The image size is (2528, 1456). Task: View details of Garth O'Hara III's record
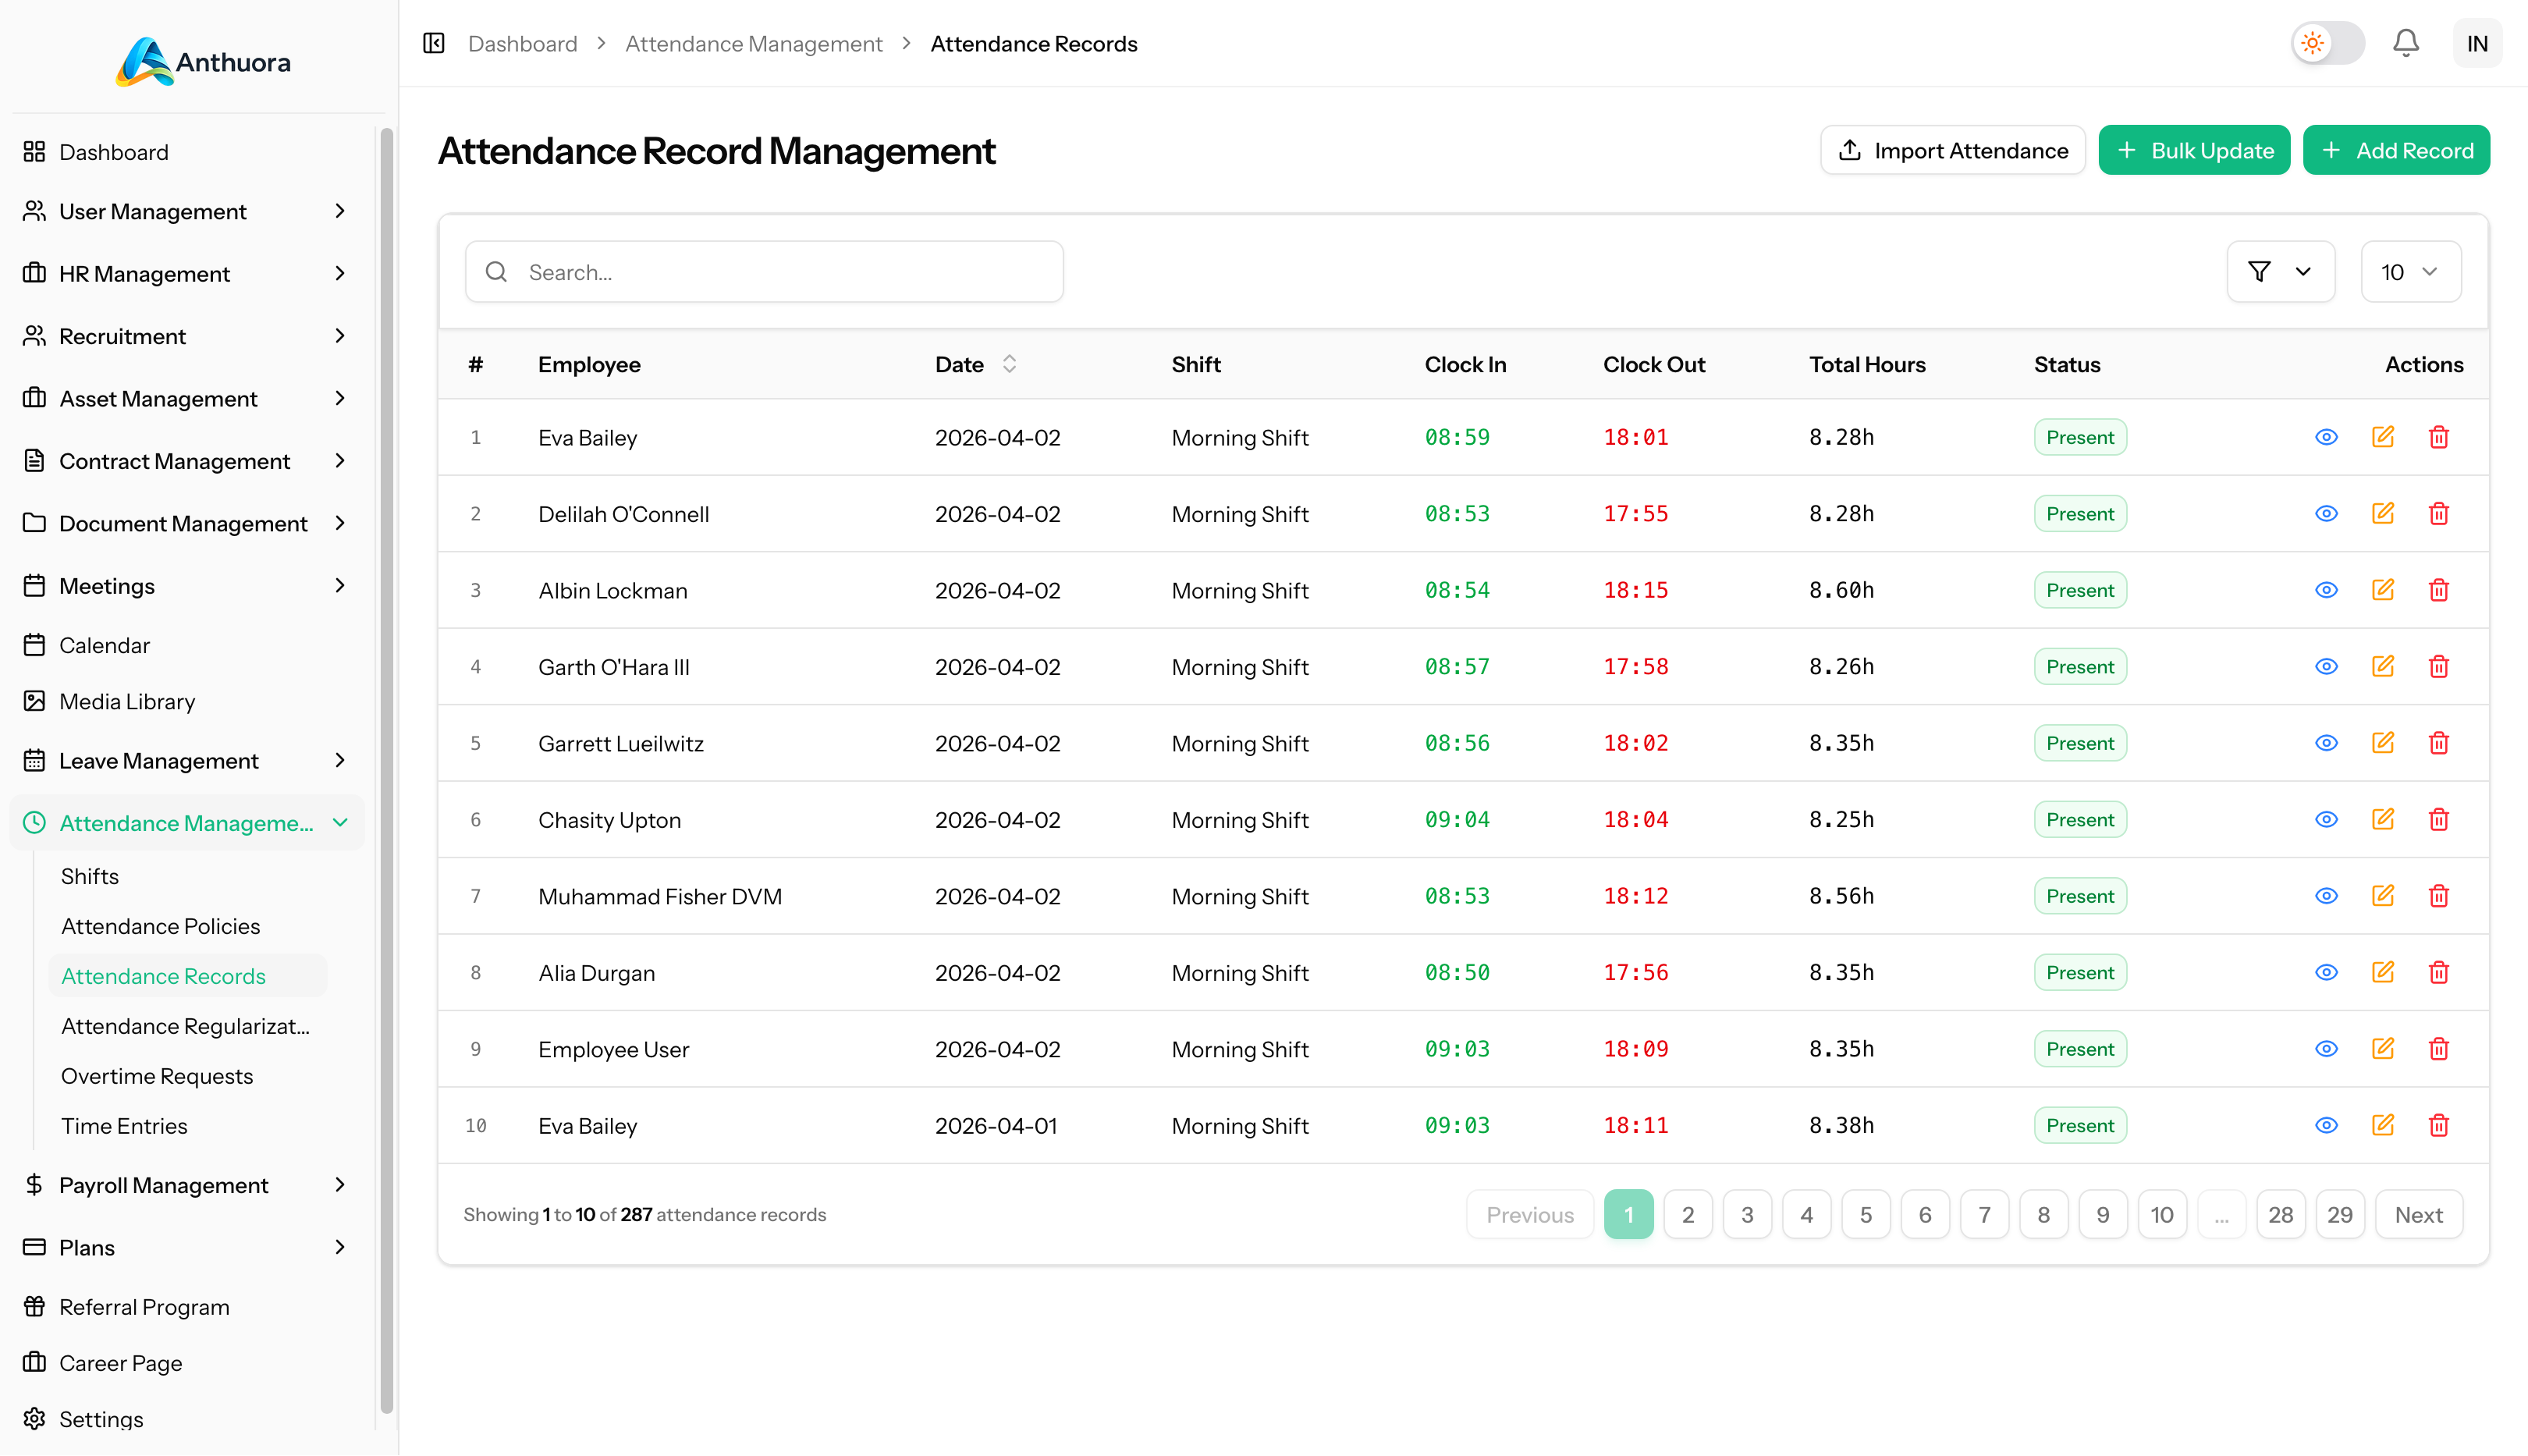coord(2326,666)
